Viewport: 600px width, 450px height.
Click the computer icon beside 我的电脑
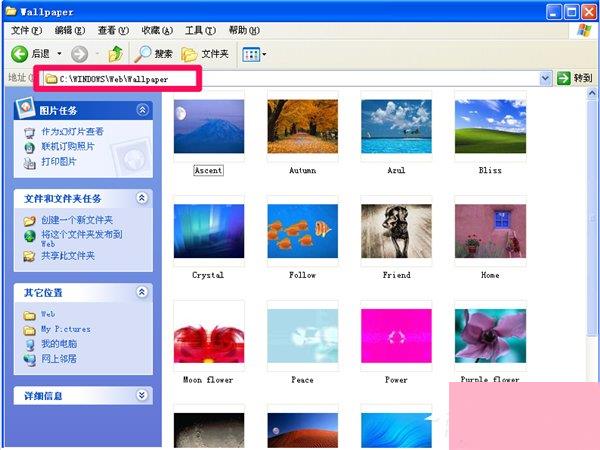[29, 345]
